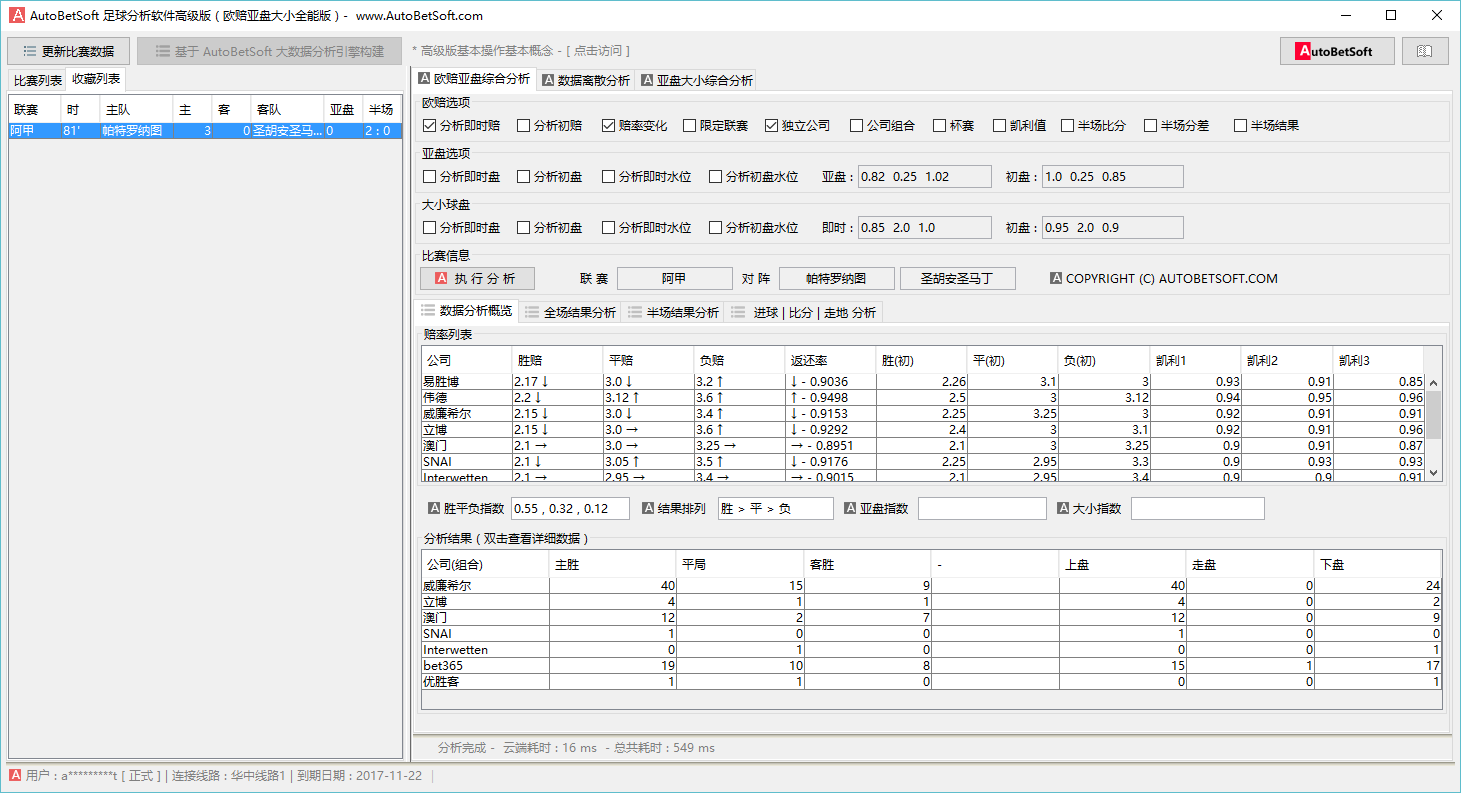Screen dimensions: 1461x793
Task: Check 分析初盘水位 in 亚盘选项
Action: pyautogui.click(x=716, y=177)
